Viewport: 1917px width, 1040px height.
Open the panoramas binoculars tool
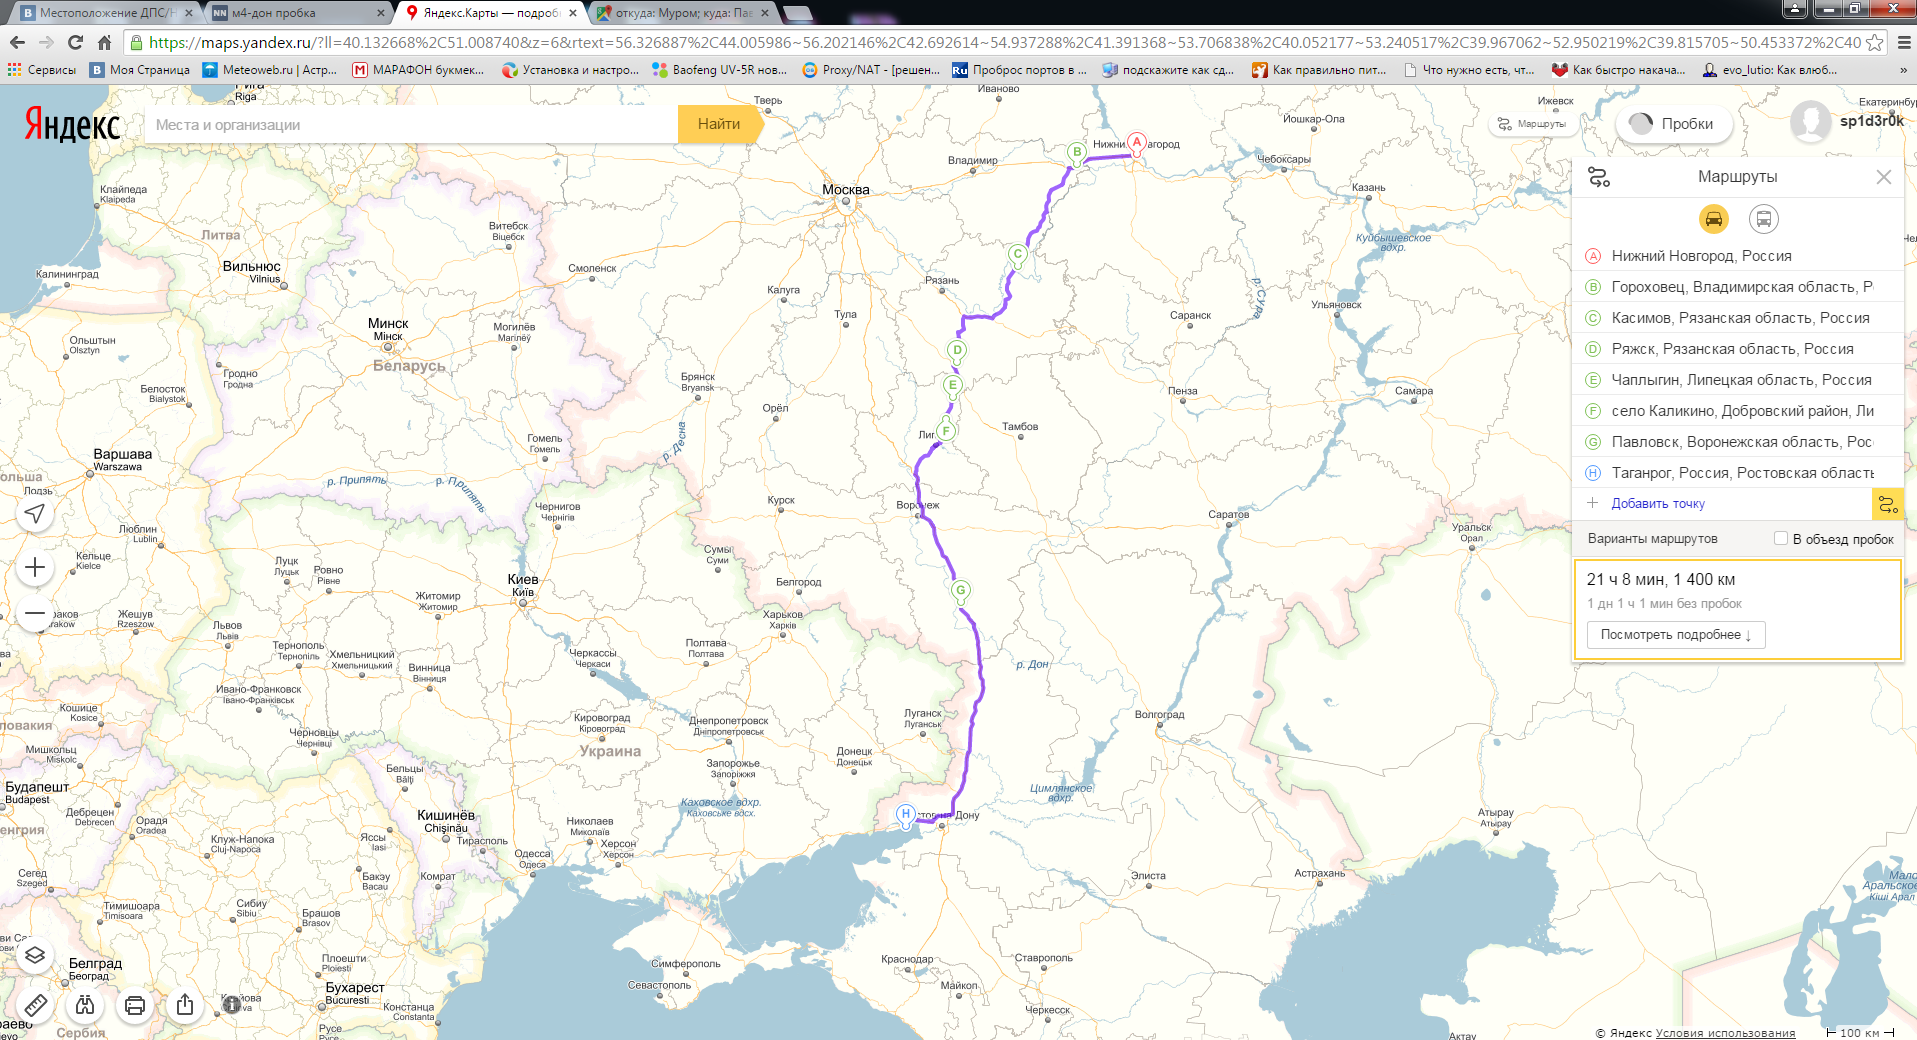[x=85, y=1005]
